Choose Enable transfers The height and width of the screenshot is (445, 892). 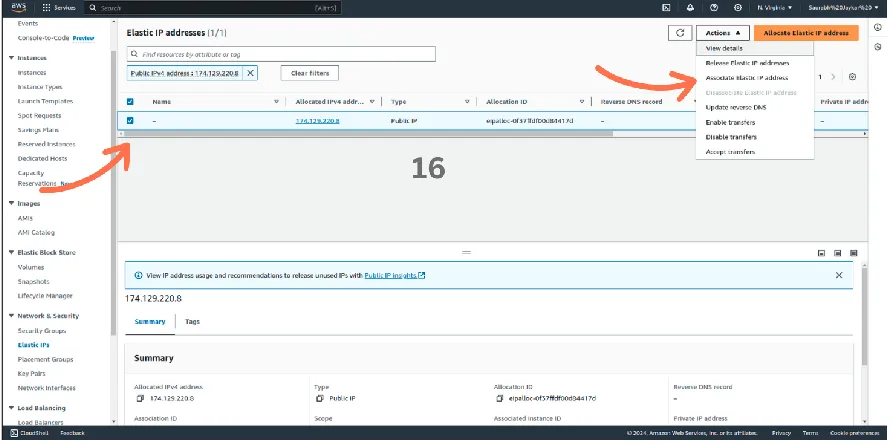[755, 122]
